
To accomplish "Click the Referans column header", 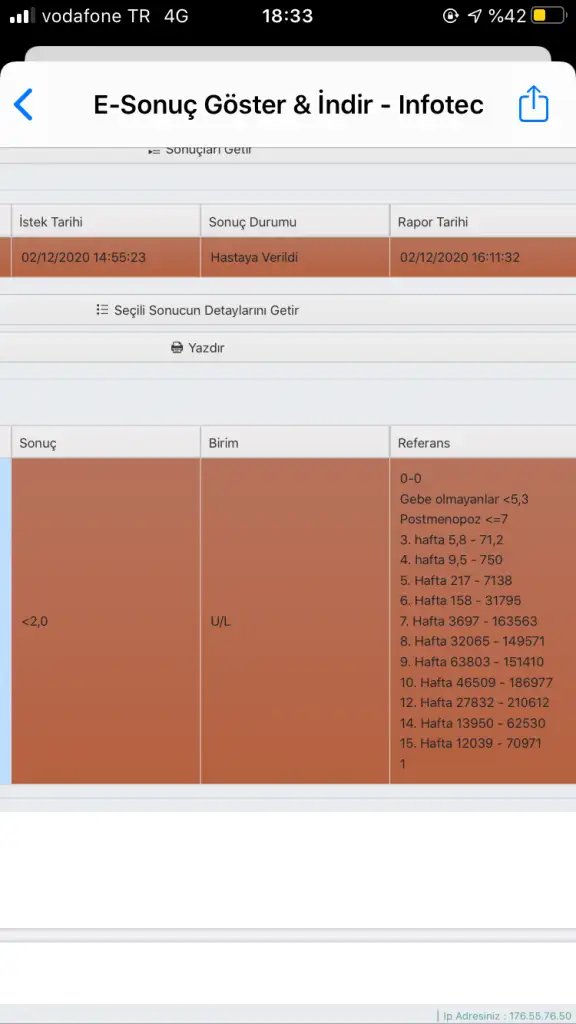I will (483, 443).
